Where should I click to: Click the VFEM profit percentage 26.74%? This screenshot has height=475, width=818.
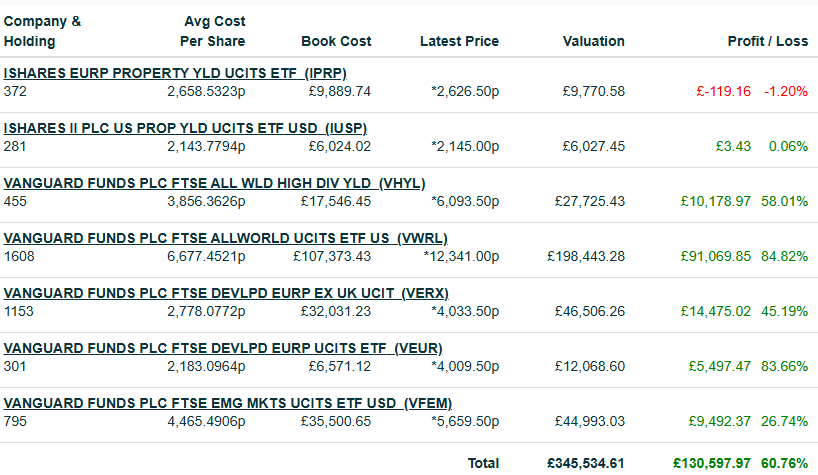click(787, 421)
